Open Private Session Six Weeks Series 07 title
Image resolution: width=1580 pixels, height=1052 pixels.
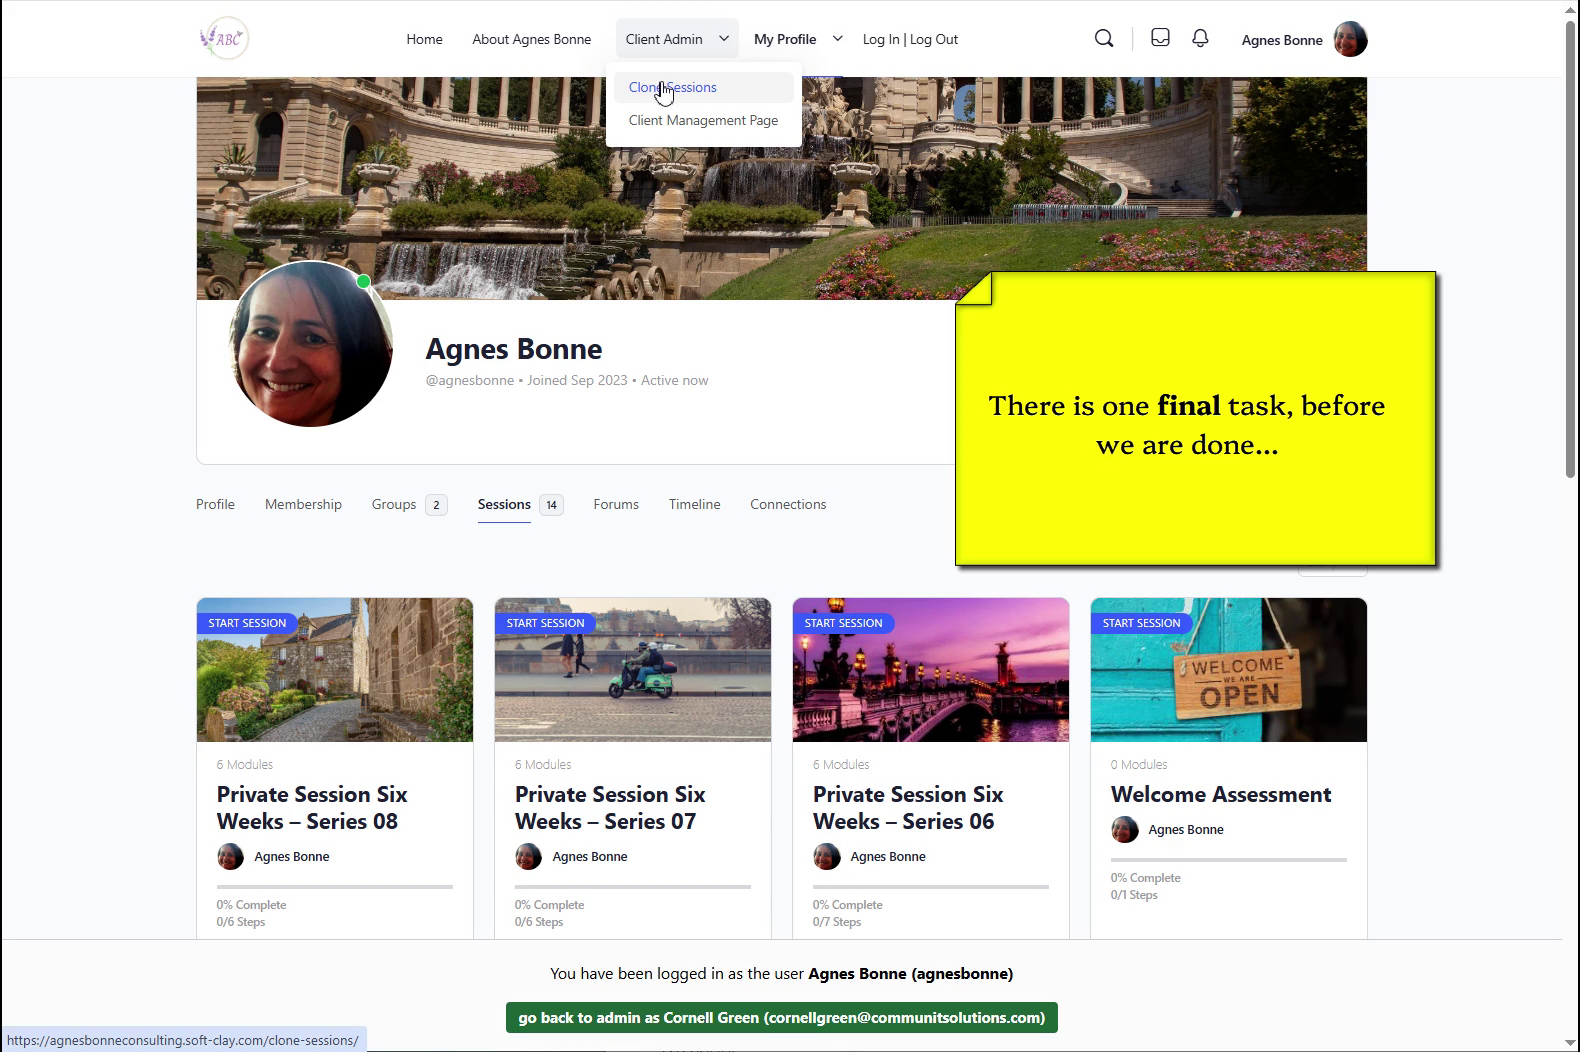[610, 808]
